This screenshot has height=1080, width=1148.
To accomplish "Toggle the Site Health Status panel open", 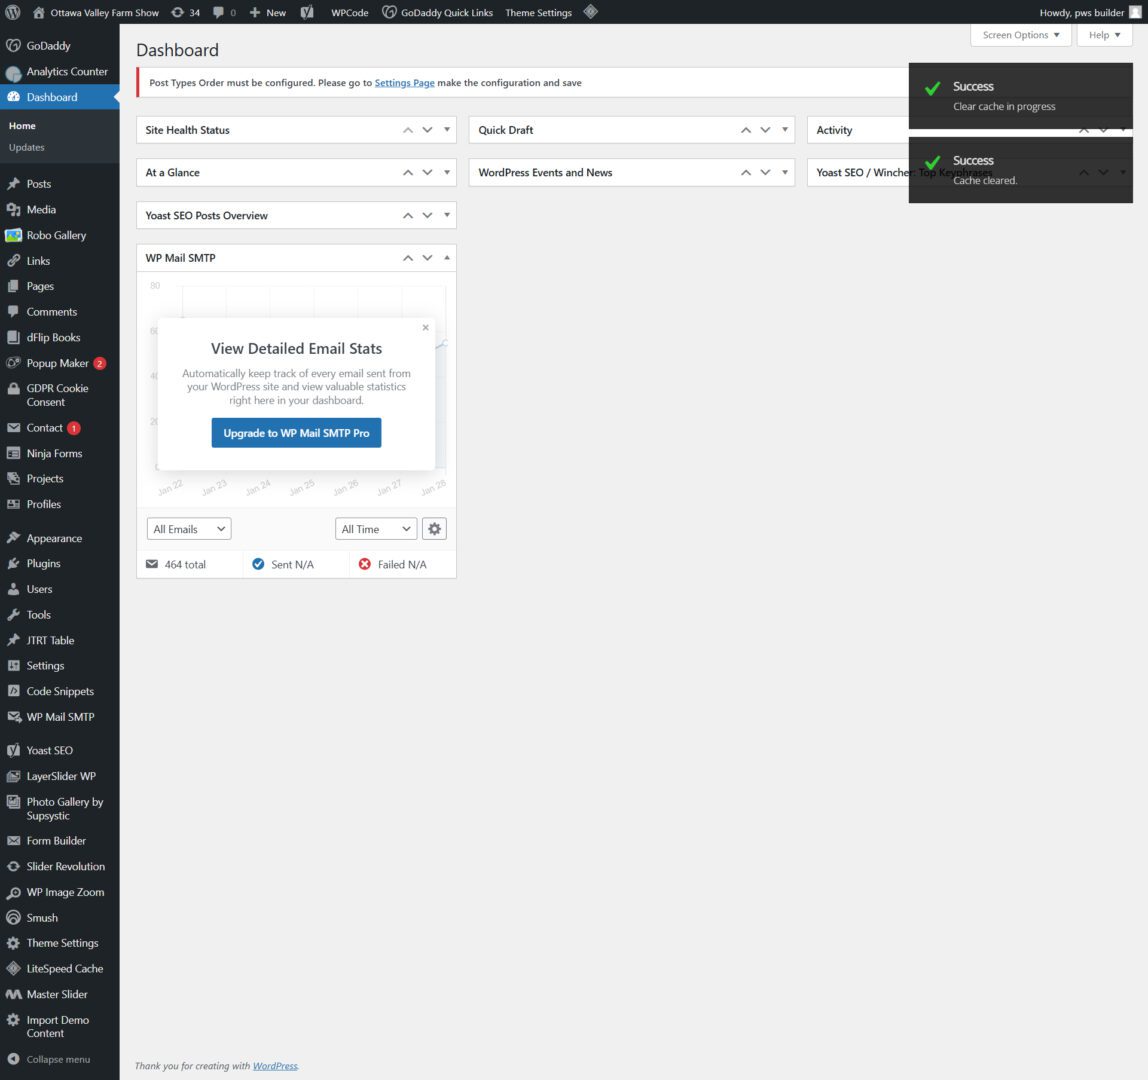I will (447, 130).
